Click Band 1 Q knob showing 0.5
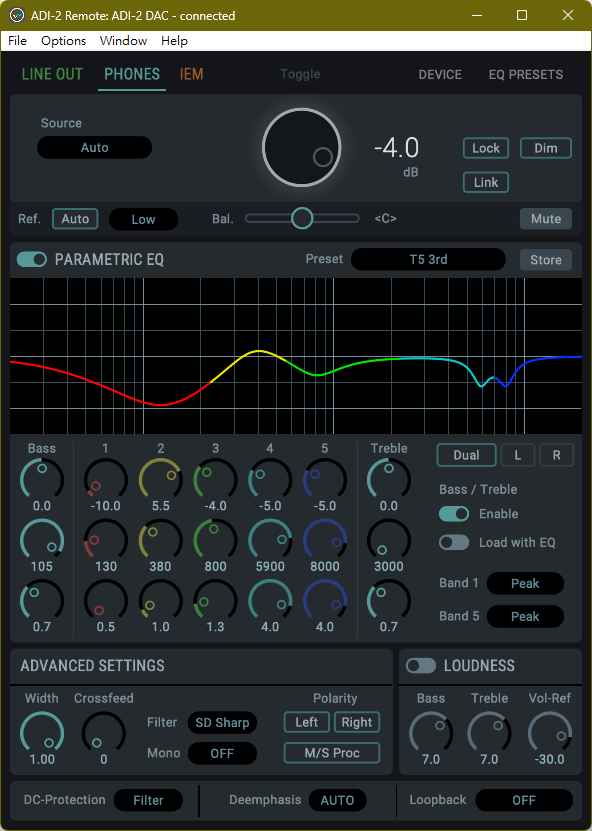Image resolution: width=592 pixels, height=831 pixels. pyautogui.click(x=105, y=600)
